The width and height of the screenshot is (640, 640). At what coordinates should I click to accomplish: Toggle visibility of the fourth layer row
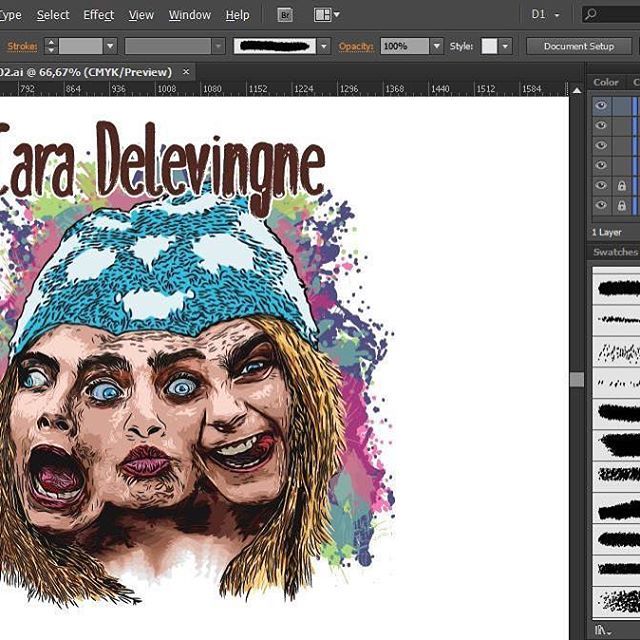click(601, 165)
